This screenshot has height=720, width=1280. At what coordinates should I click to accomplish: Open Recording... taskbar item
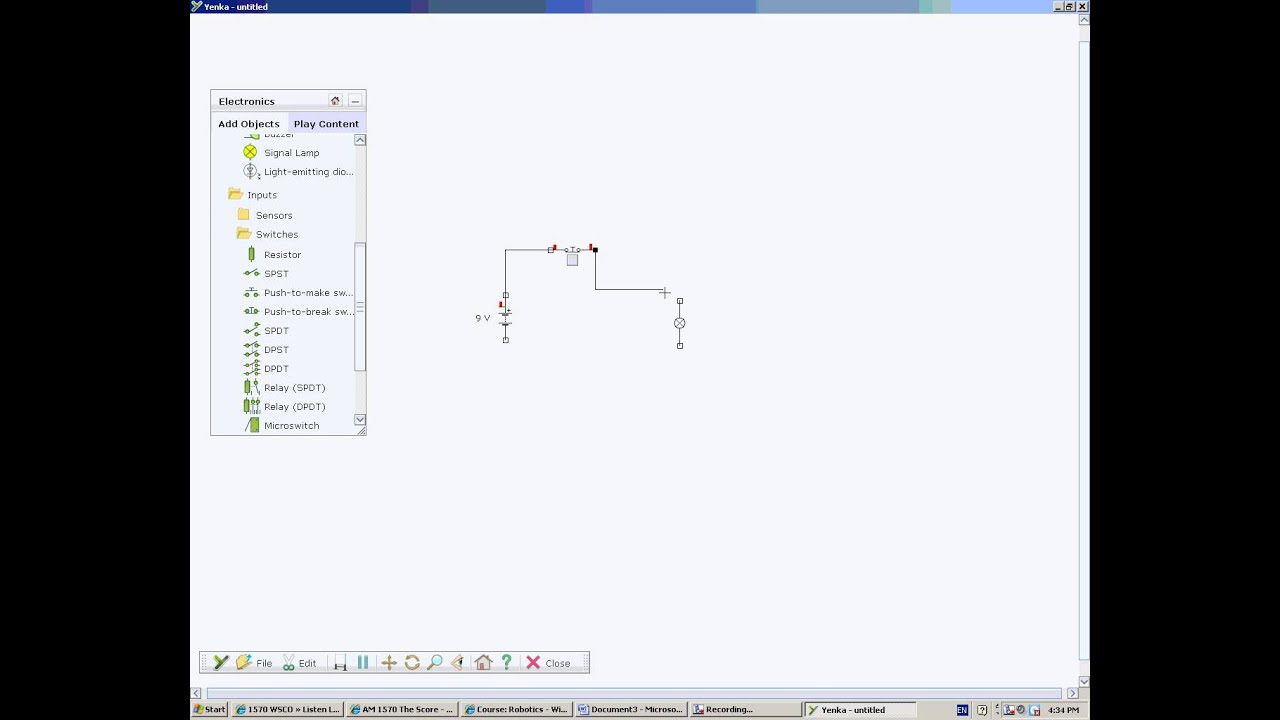(x=746, y=710)
